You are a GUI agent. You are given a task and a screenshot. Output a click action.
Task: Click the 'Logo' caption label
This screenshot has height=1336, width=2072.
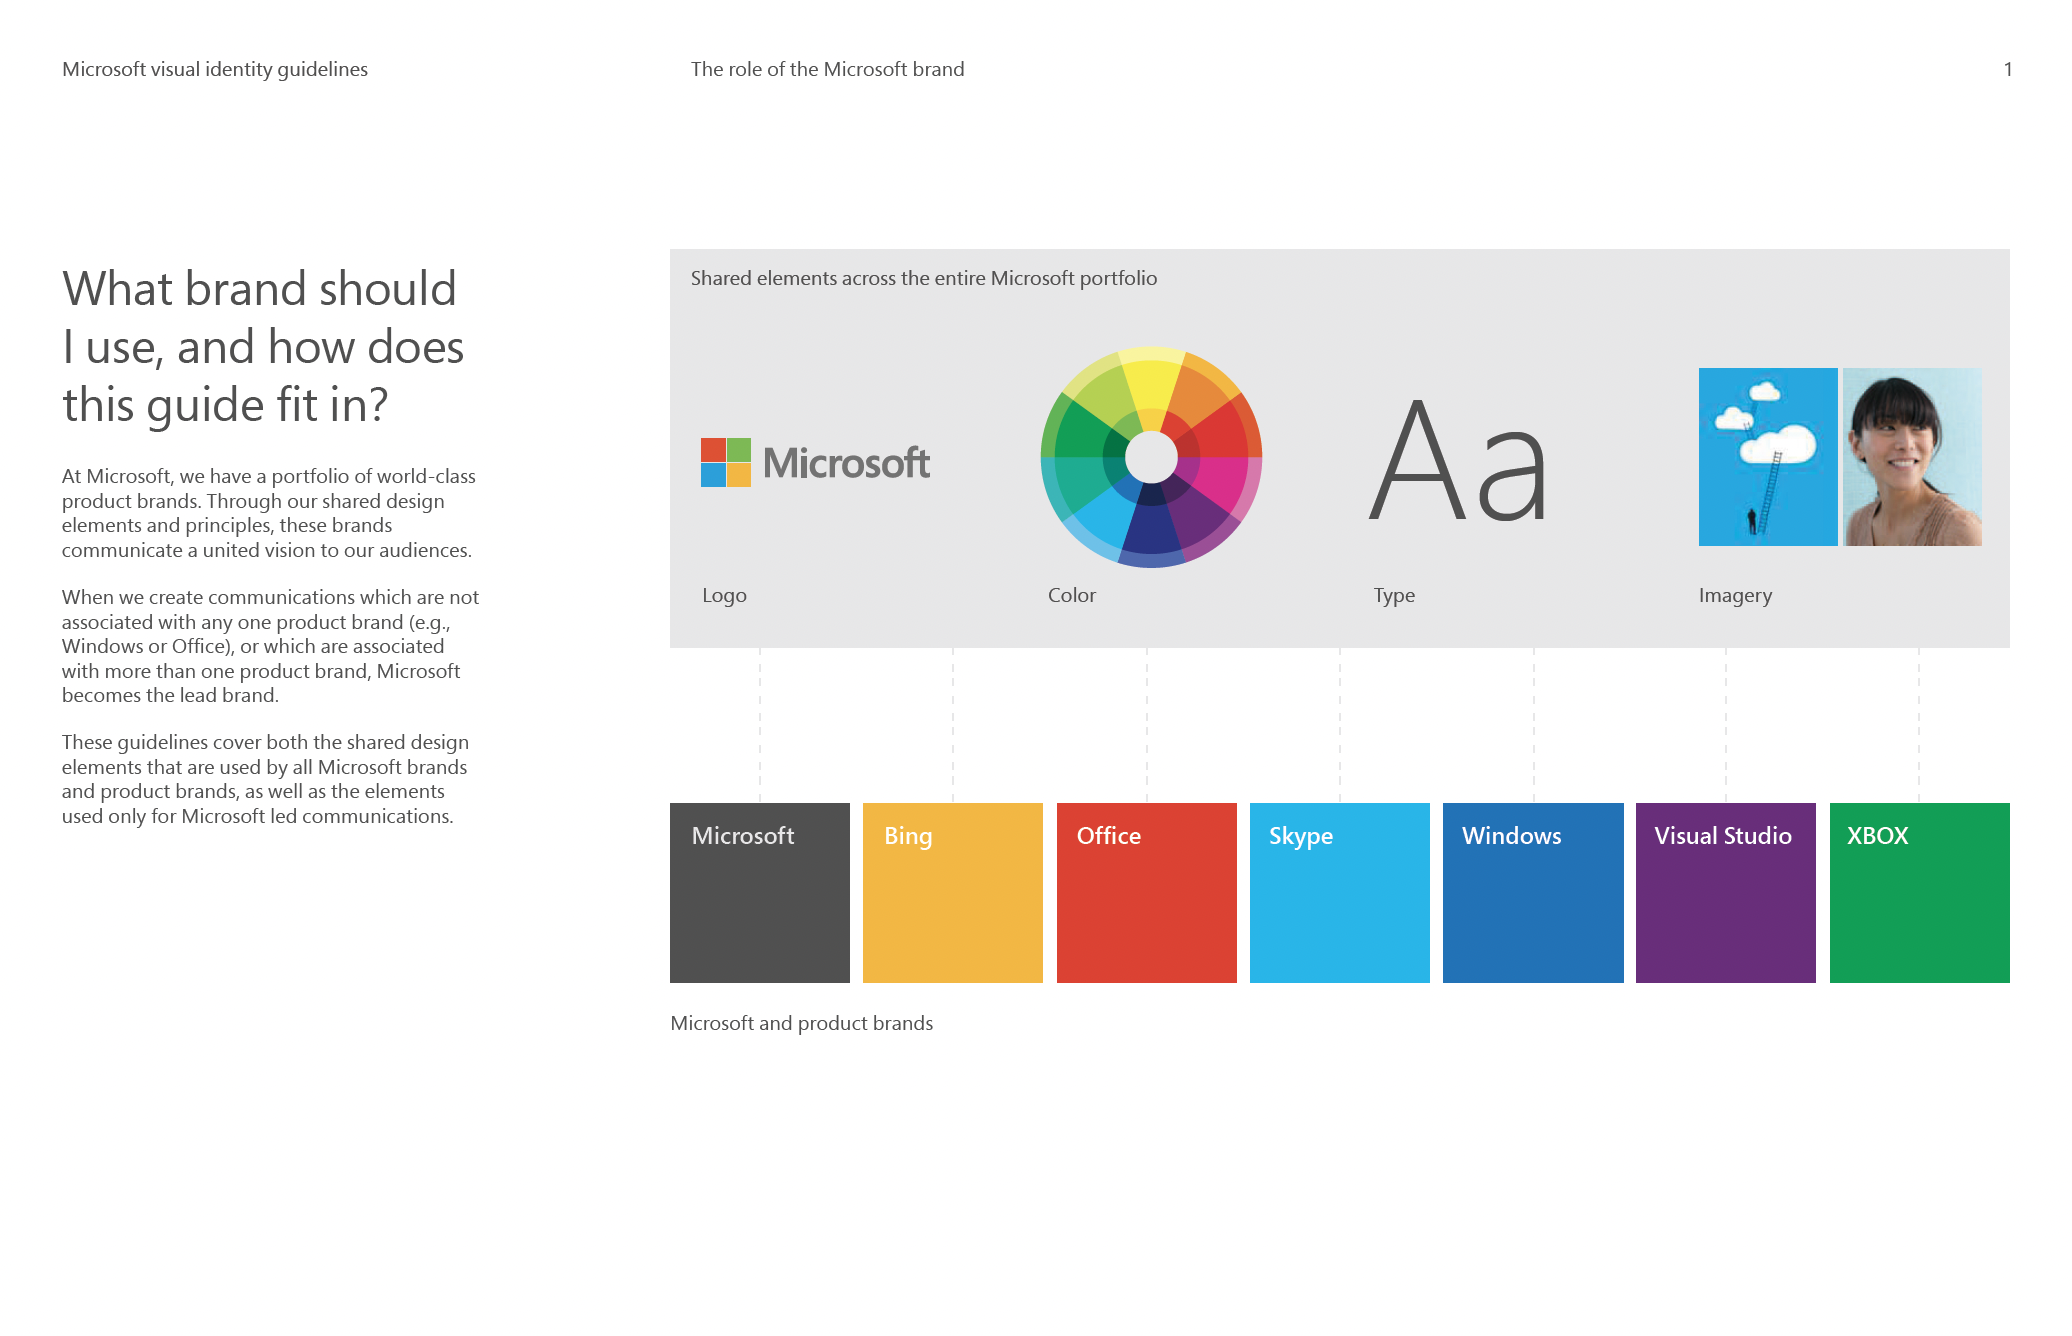pyautogui.click(x=724, y=596)
